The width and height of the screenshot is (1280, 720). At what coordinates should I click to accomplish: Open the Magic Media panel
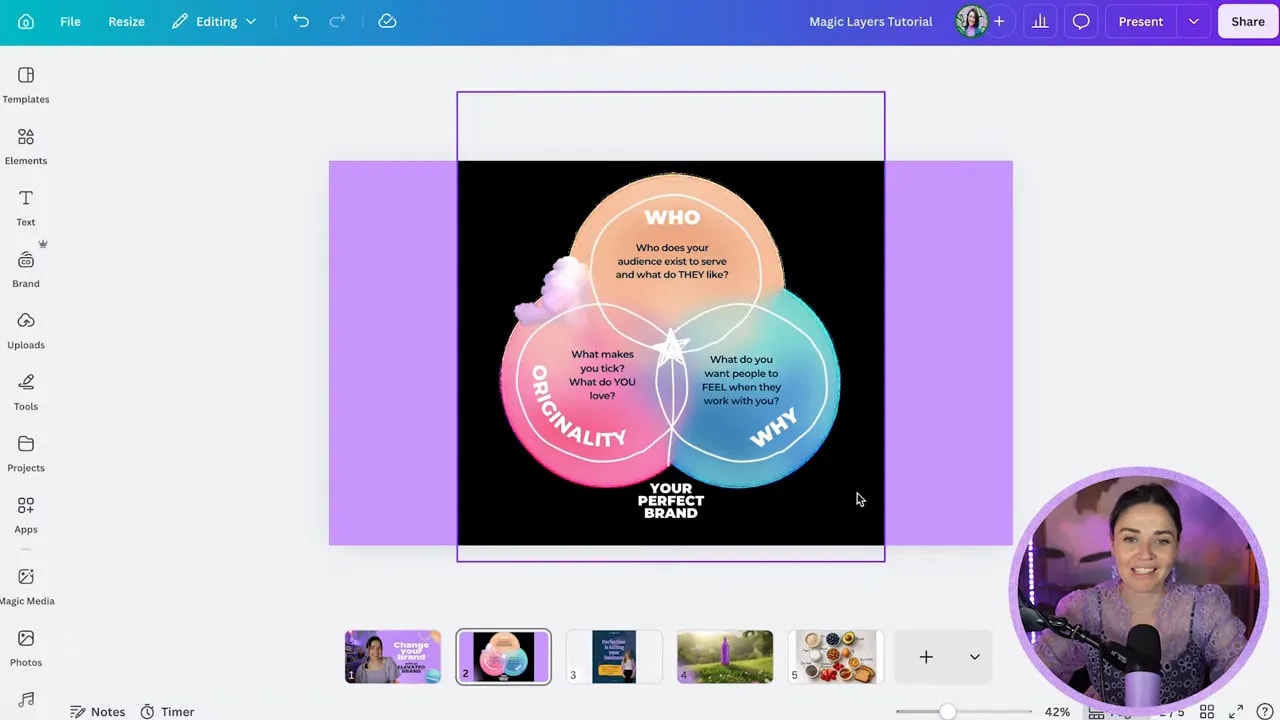26,587
